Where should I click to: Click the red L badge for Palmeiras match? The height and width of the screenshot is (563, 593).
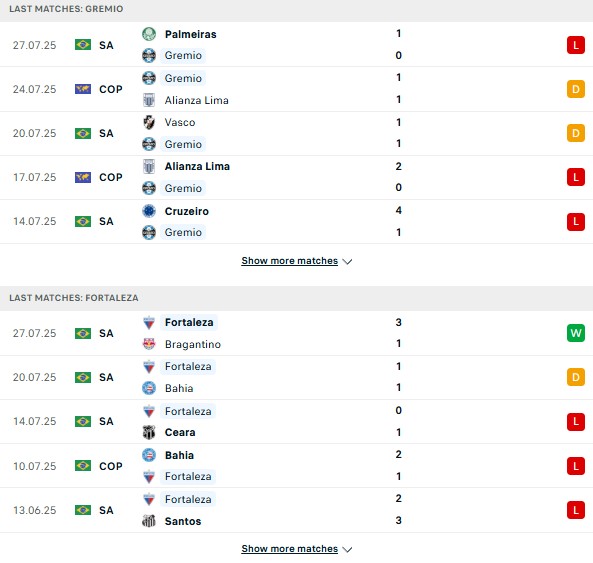pos(576,45)
